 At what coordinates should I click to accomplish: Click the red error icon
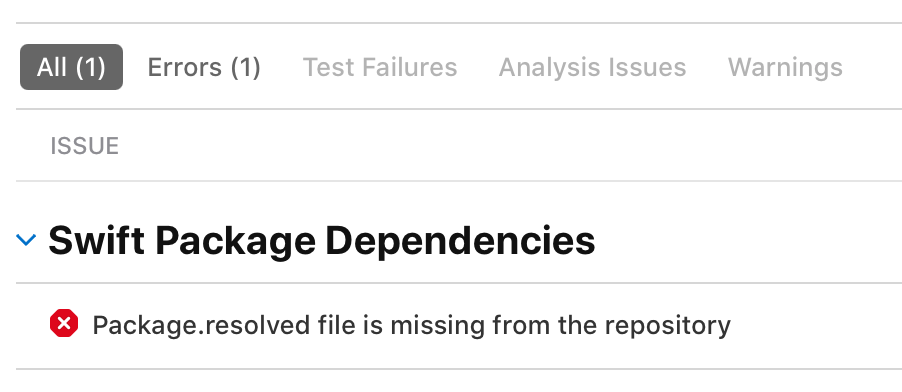coord(64,324)
